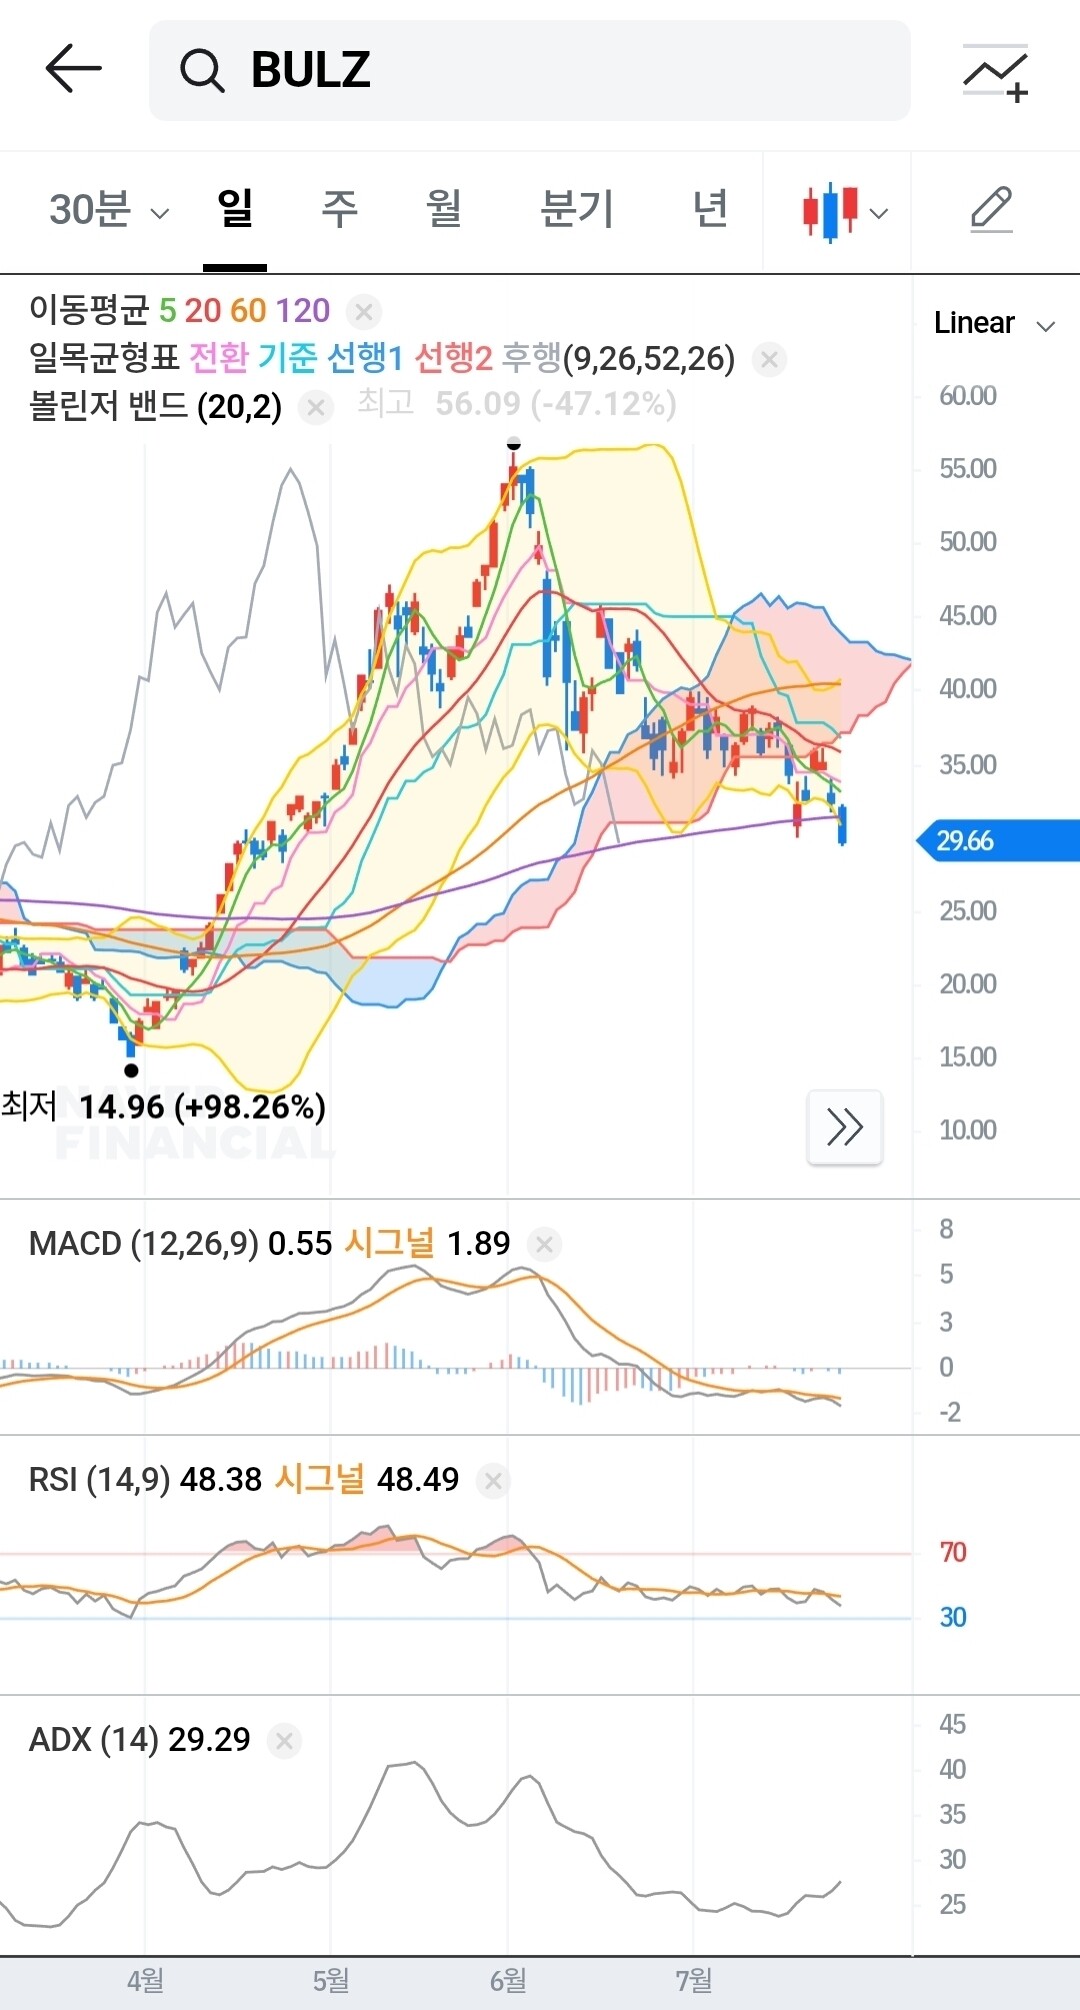
Task: Open the pencil drawing tool
Action: [992, 210]
